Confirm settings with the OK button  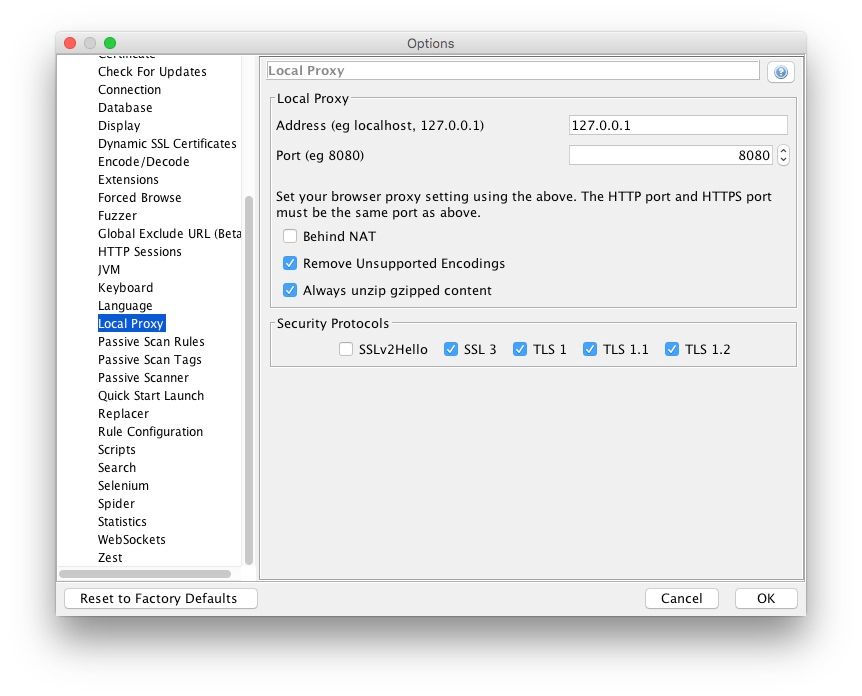tap(766, 598)
